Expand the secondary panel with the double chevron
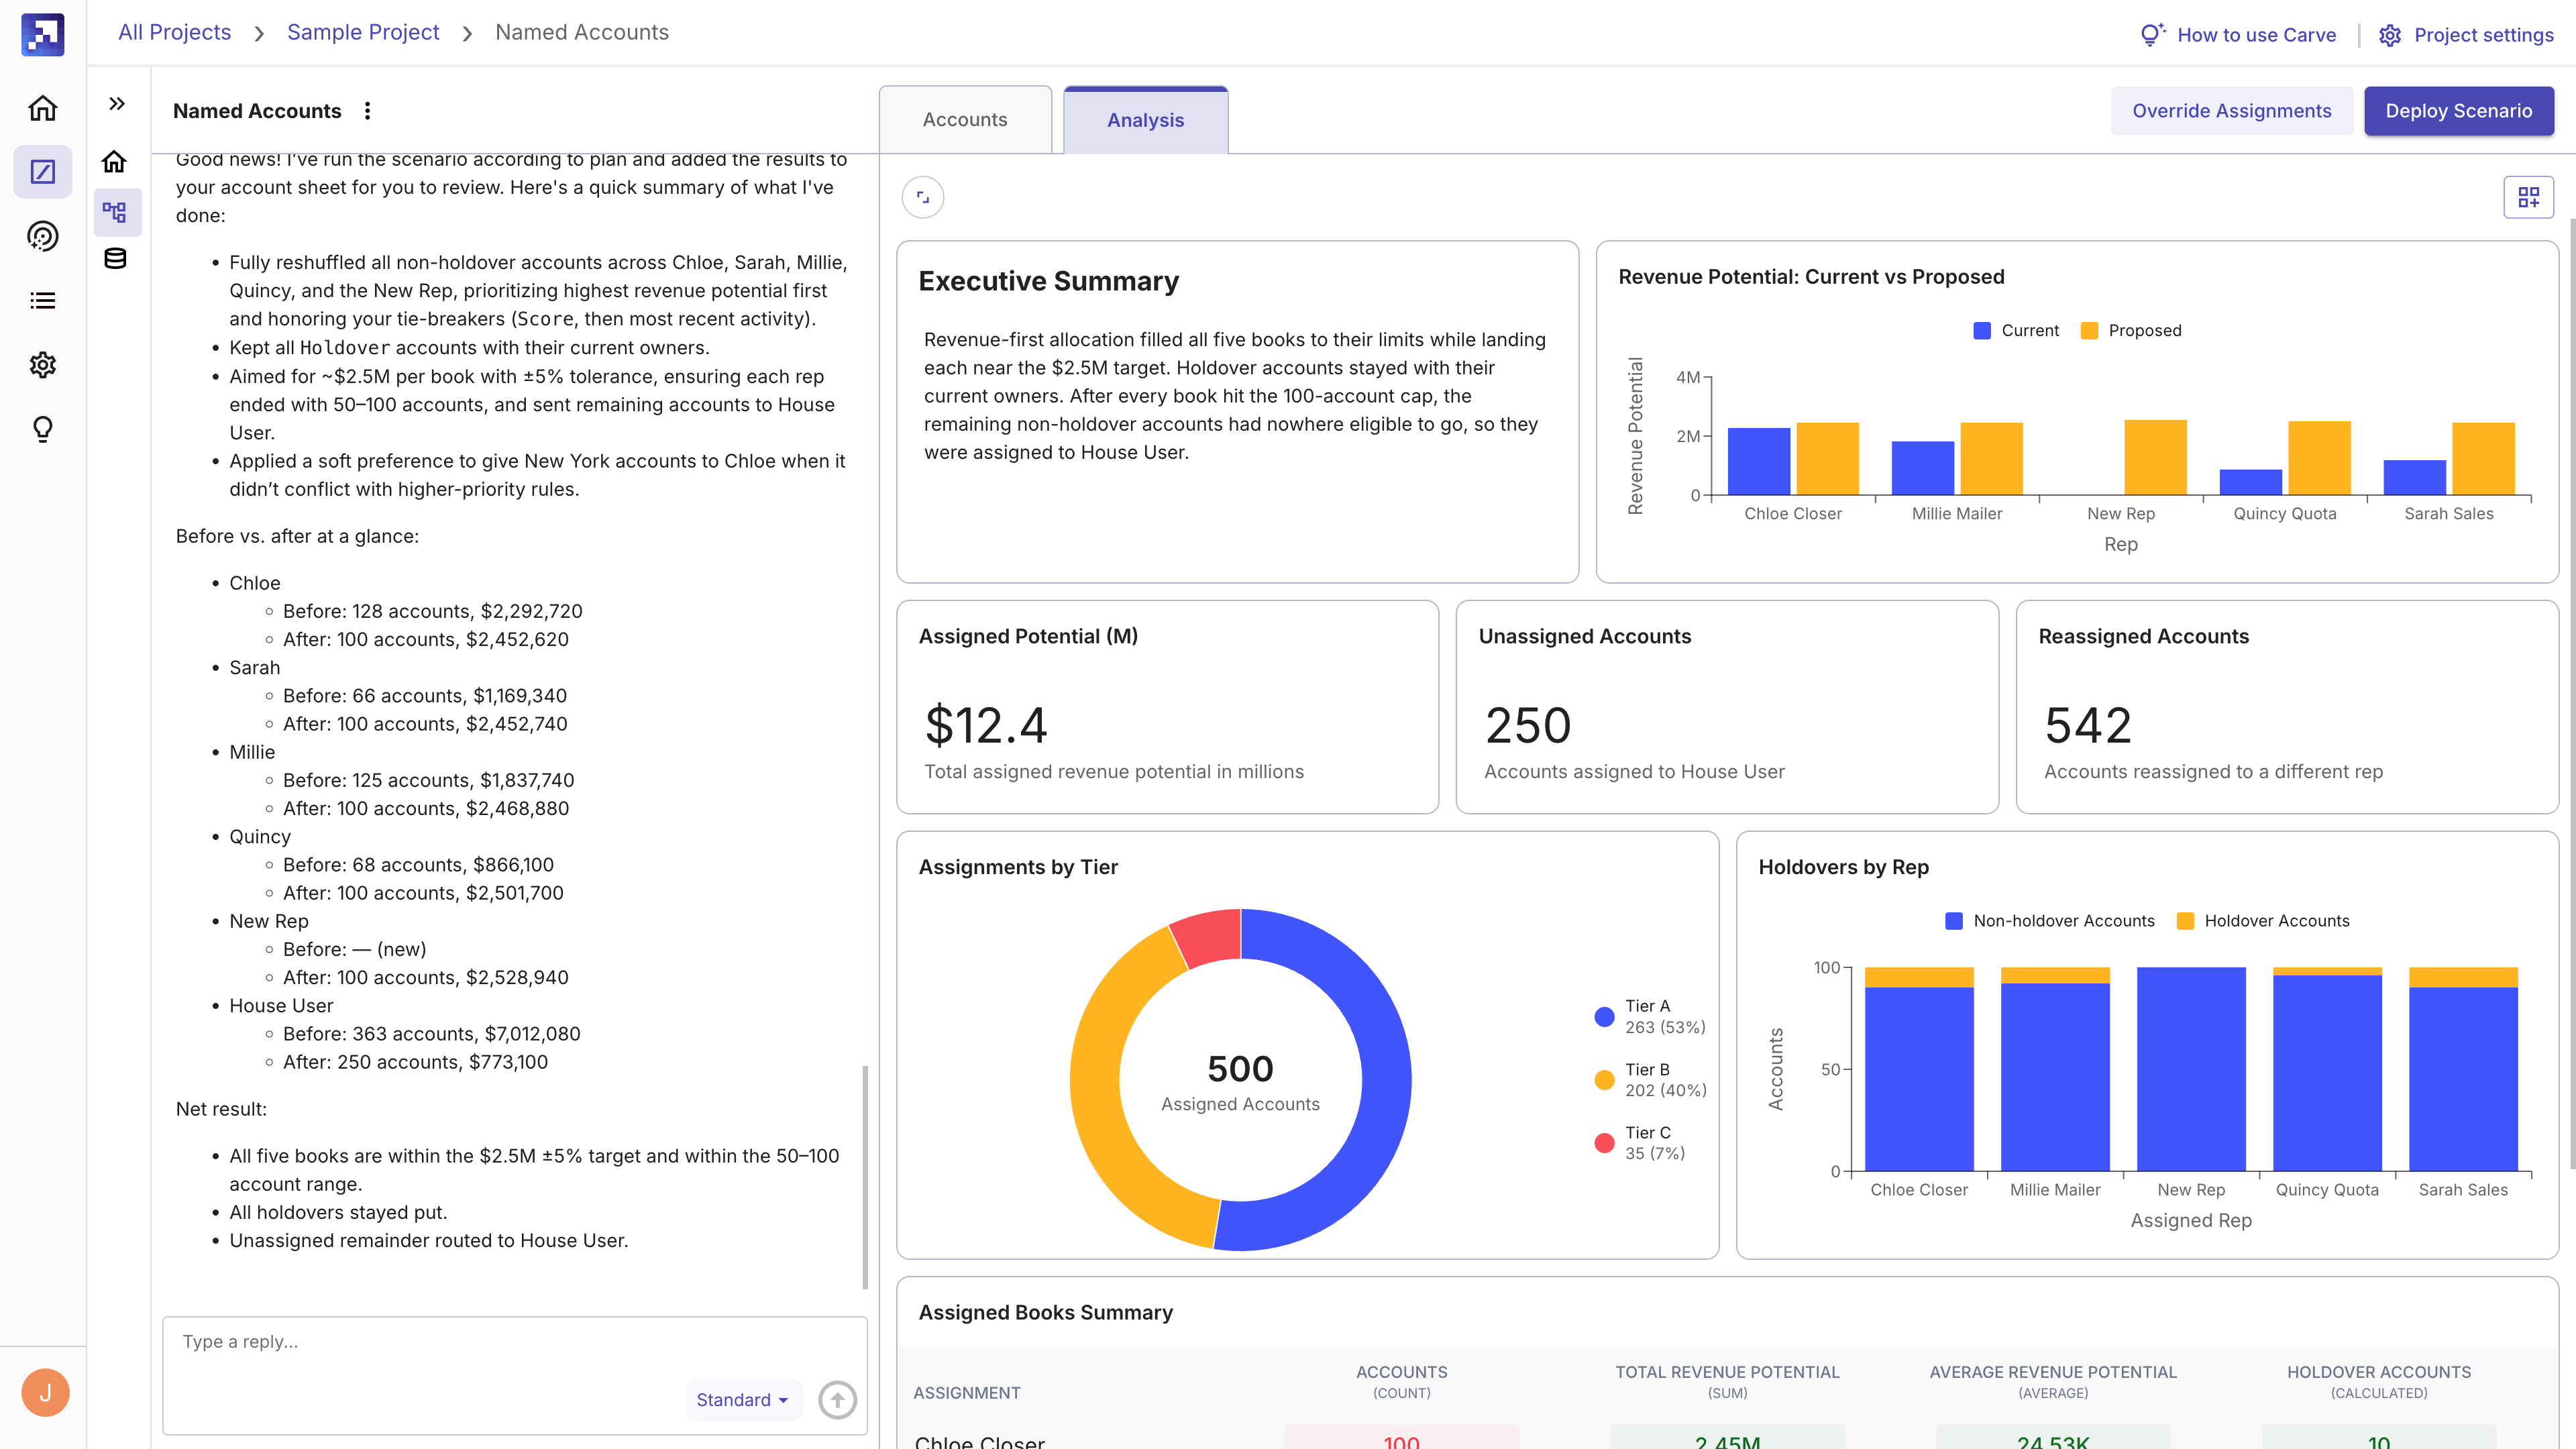 [116, 103]
